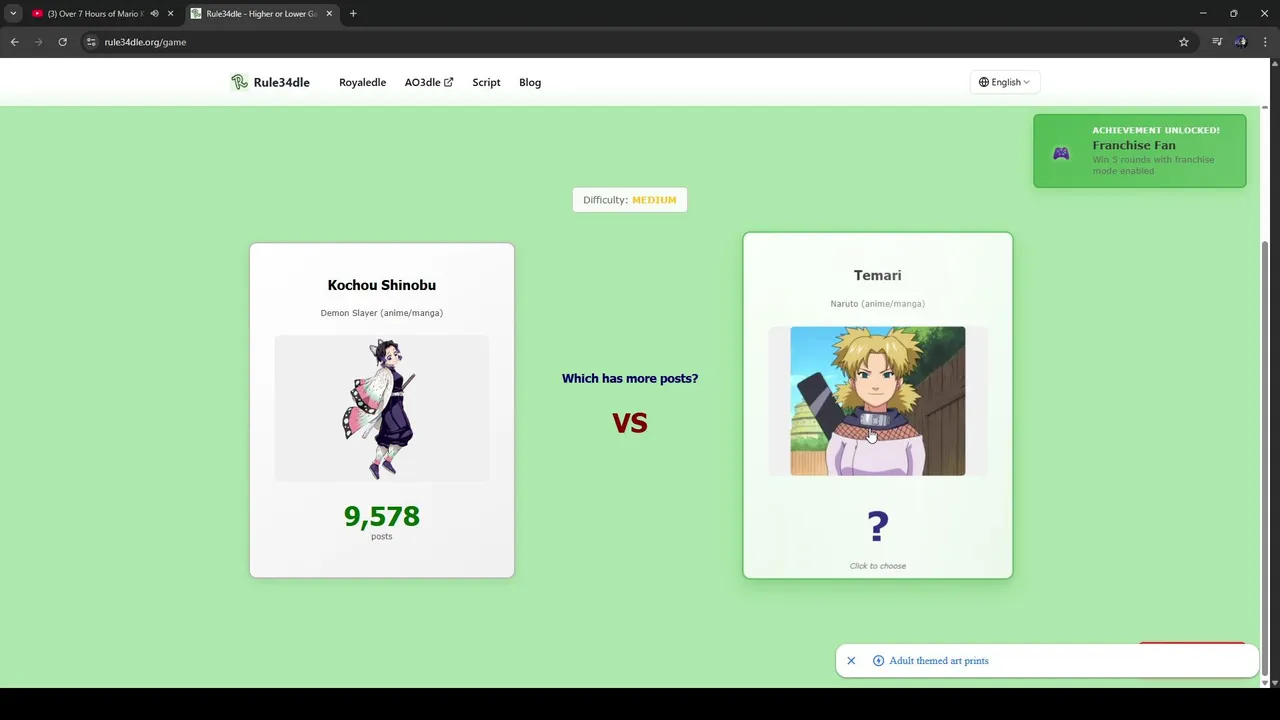Click the achievement gamepad icon
1280x720 pixels.
[x=1061, y=153]
